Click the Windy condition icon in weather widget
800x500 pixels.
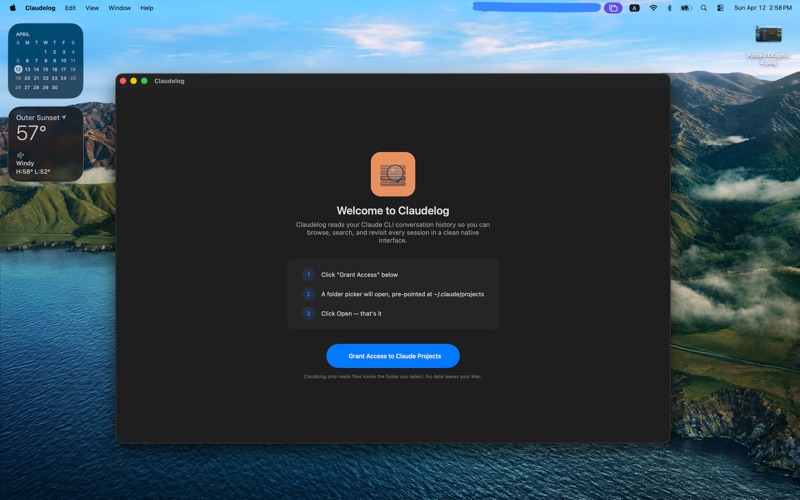[x=20, y=155]
